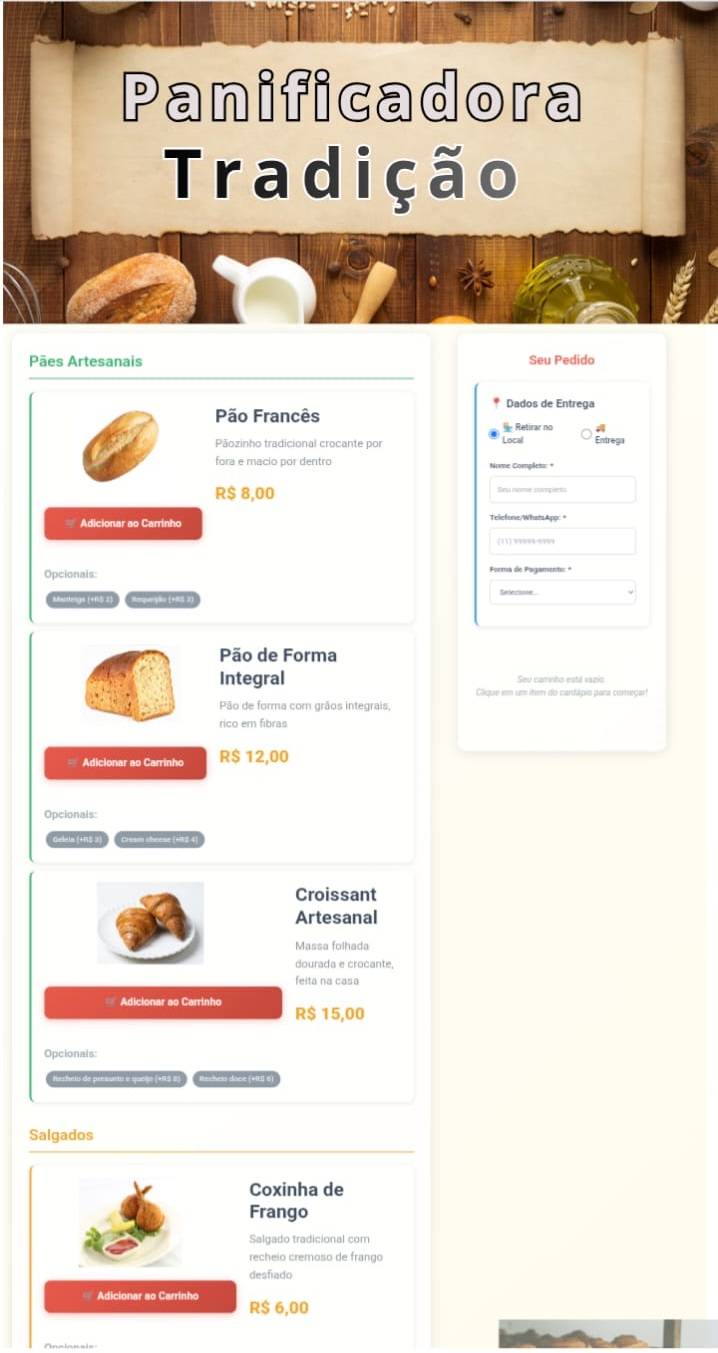Click the Croissant Artesanal product picture
This screenshot has height=1353, width=718.
(x=150, y=923)
